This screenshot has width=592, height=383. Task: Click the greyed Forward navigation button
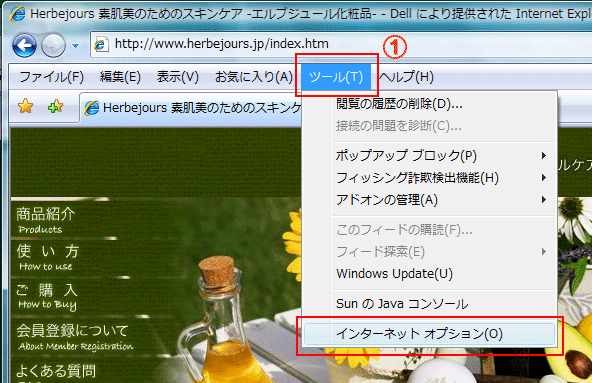coord(53,46)
